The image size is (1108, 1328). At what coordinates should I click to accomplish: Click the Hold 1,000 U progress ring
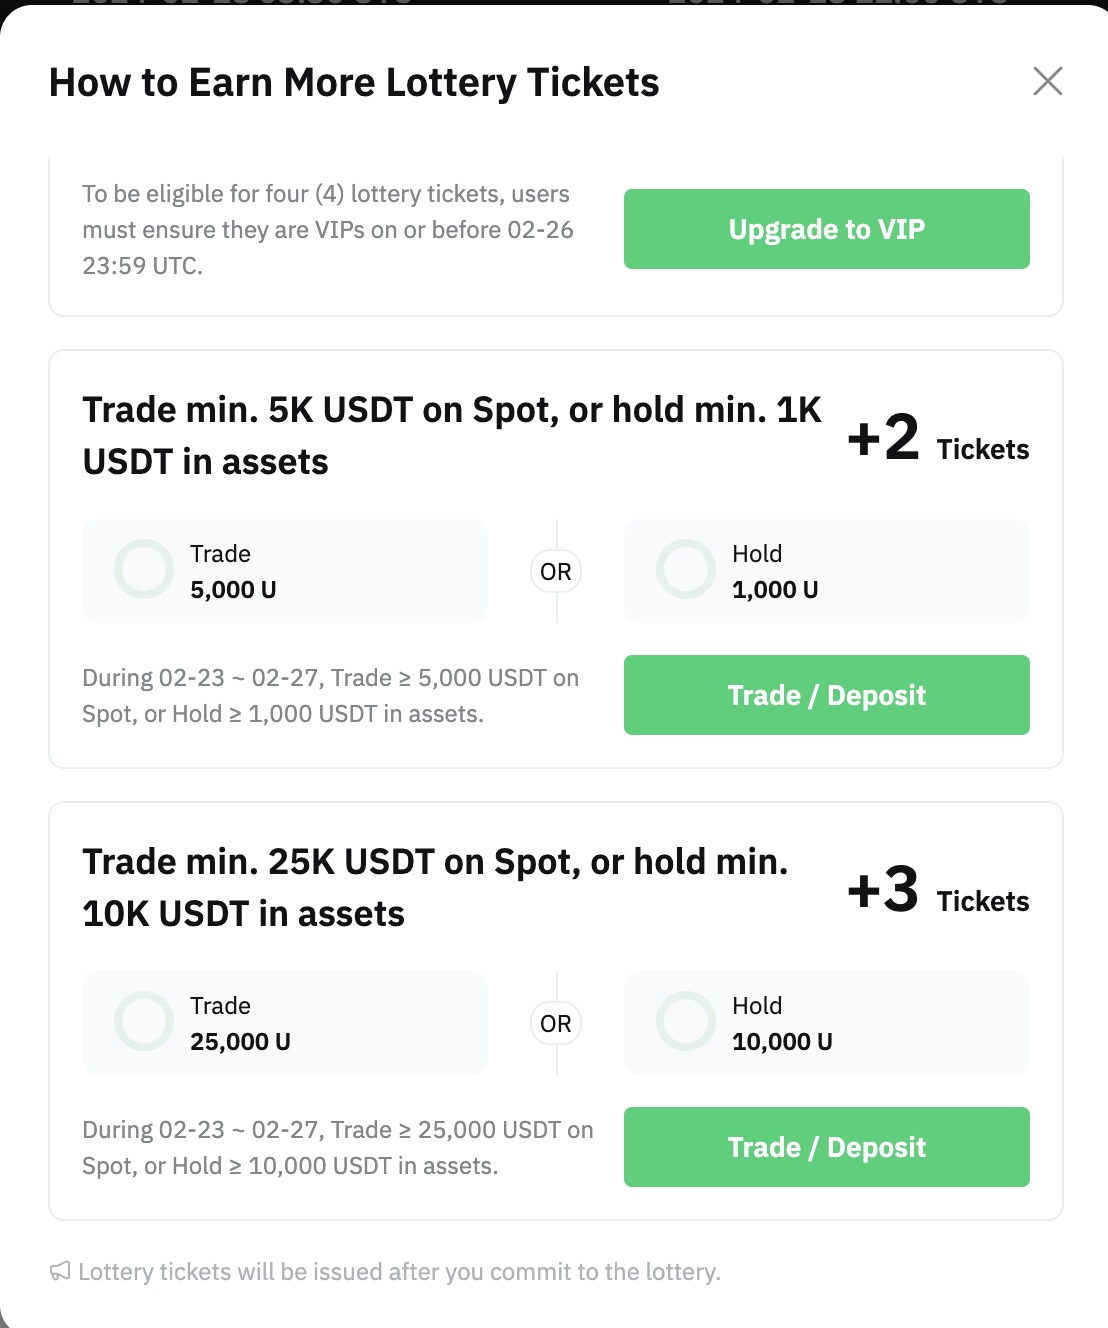[686, 569]
